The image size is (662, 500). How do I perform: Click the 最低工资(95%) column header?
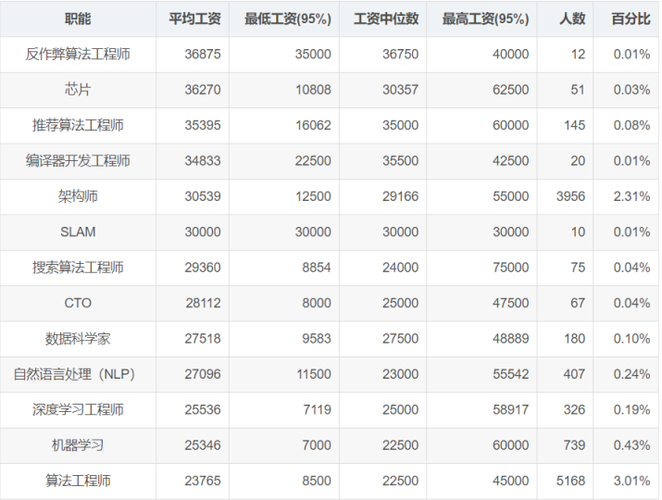[288, 19]
